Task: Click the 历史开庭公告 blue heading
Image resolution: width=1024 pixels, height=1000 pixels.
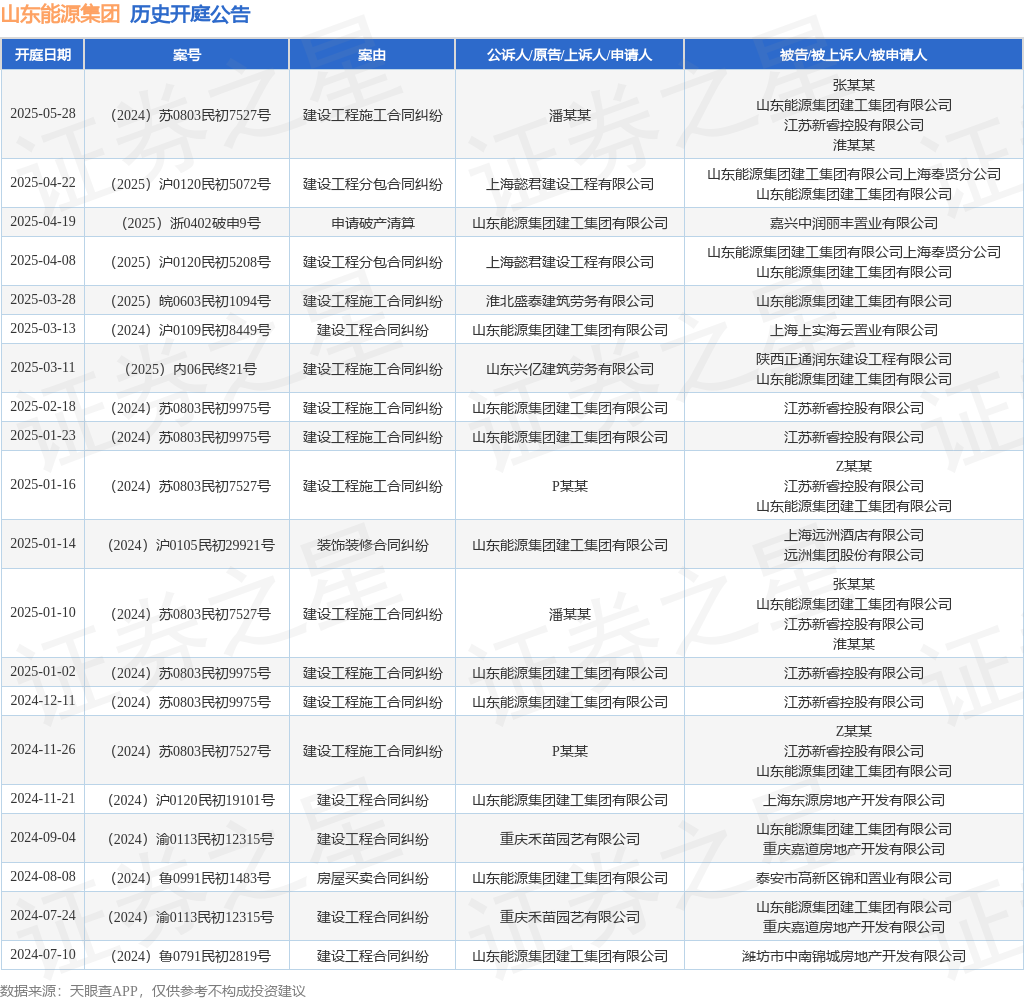Action: click(190, 14)
